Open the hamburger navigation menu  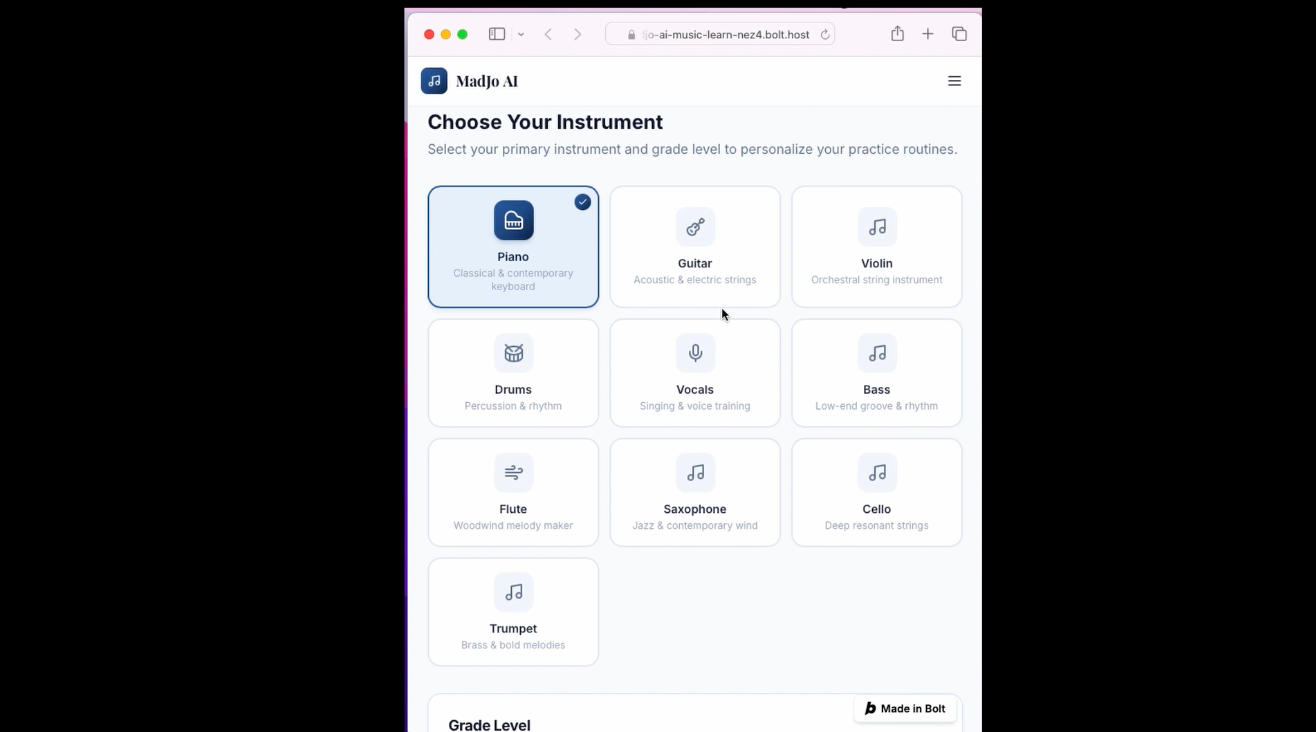[x=954, y=81]
